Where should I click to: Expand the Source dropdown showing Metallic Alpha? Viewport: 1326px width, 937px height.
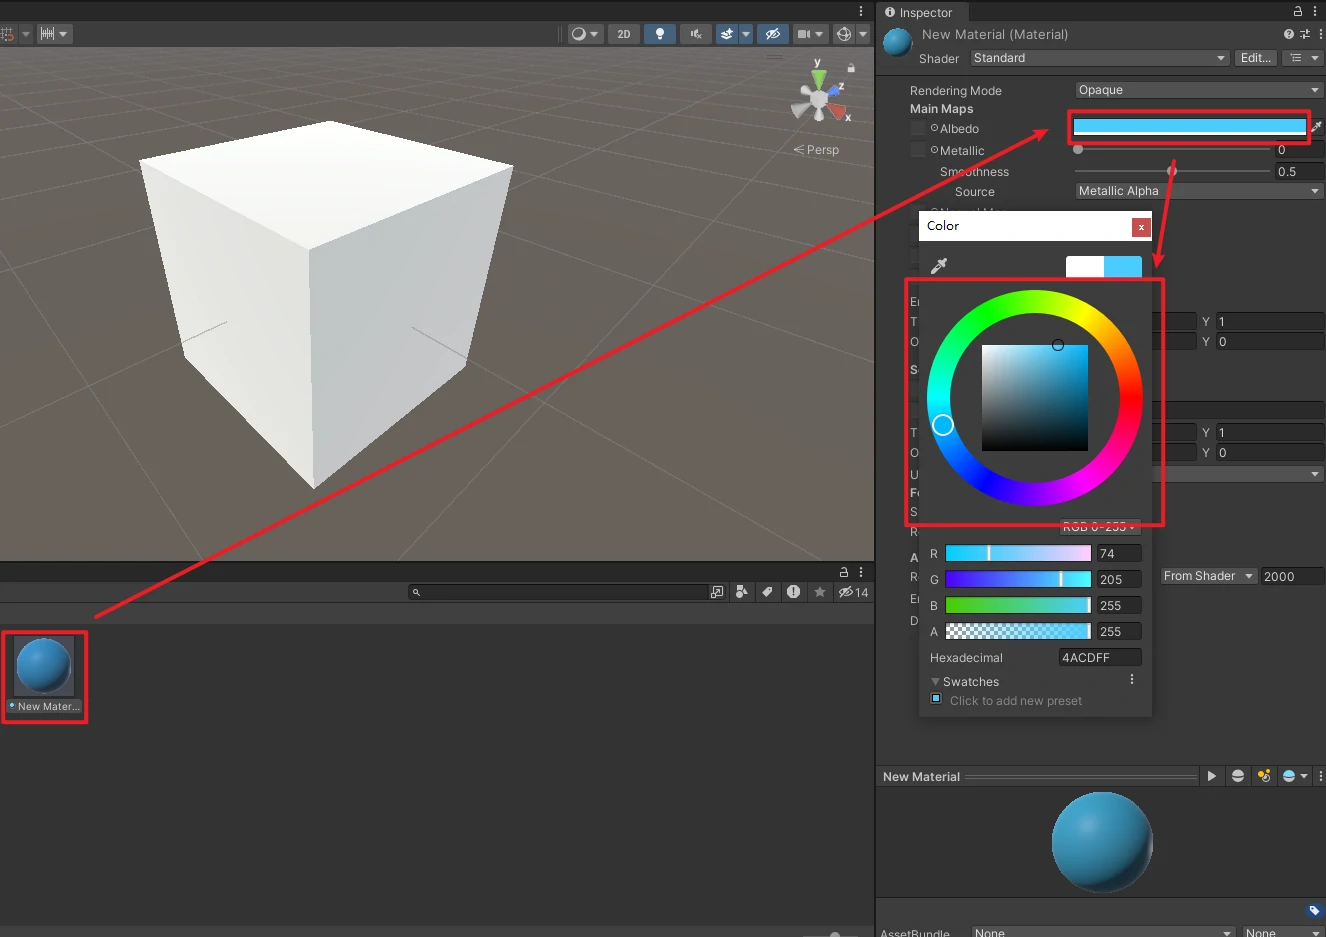click(1198, 191)
